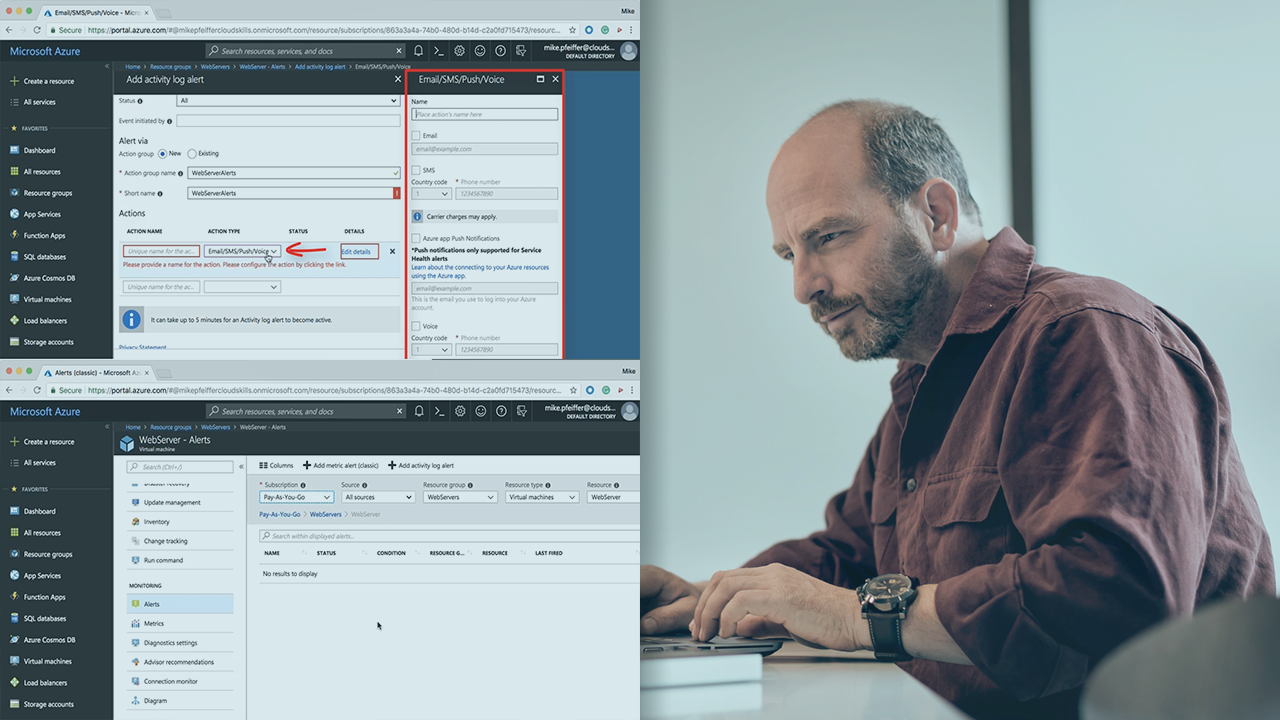
Task: Open Diagnostics settings under Monitoring
Action: tap(170, 643)
